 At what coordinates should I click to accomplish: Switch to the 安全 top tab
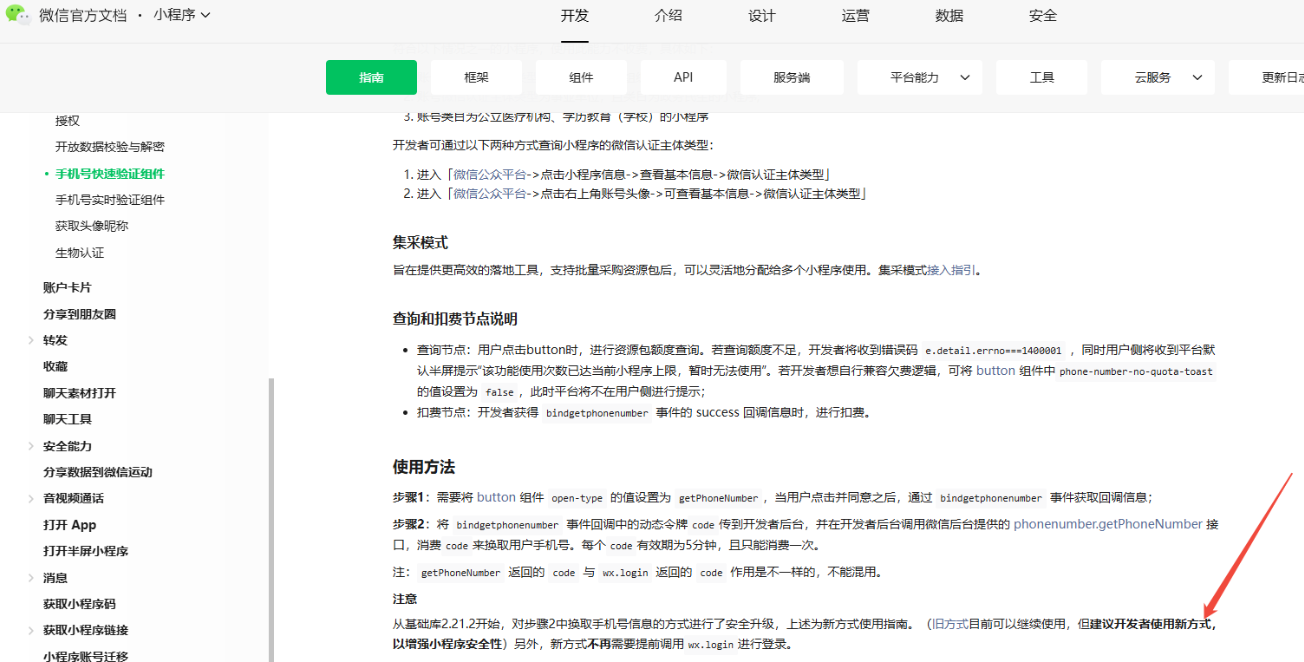point(1043,15)
